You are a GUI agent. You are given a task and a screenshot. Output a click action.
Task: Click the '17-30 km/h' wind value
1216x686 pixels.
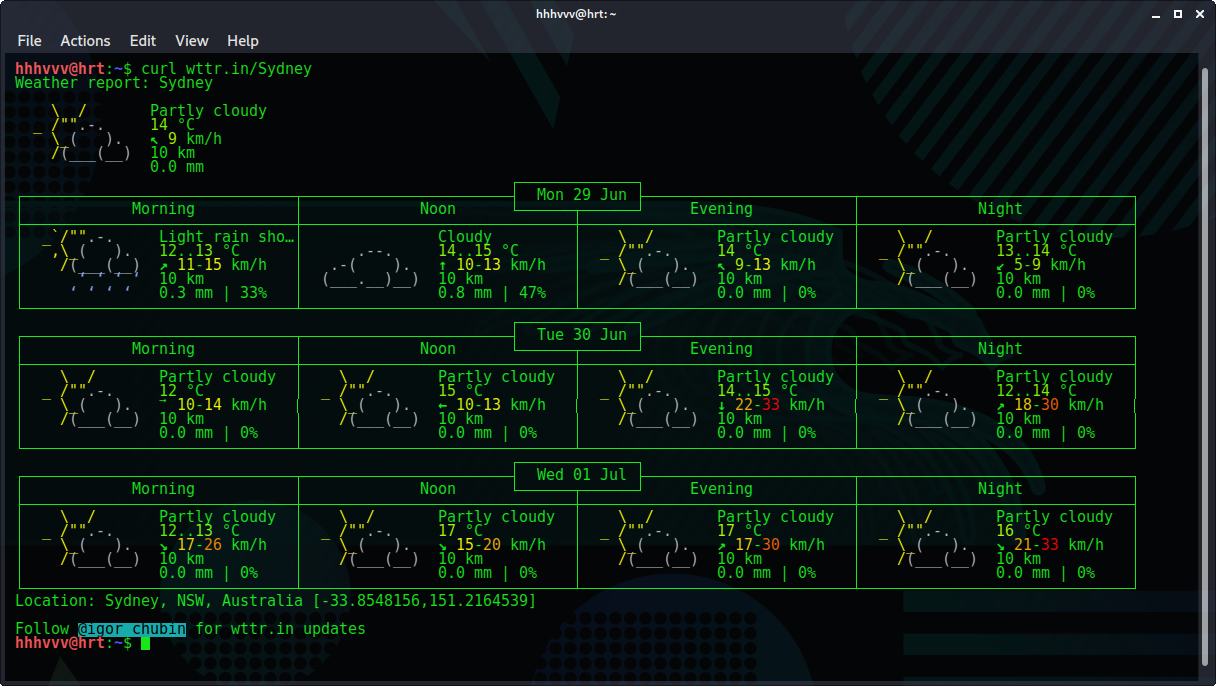click(x=780, y=545)
